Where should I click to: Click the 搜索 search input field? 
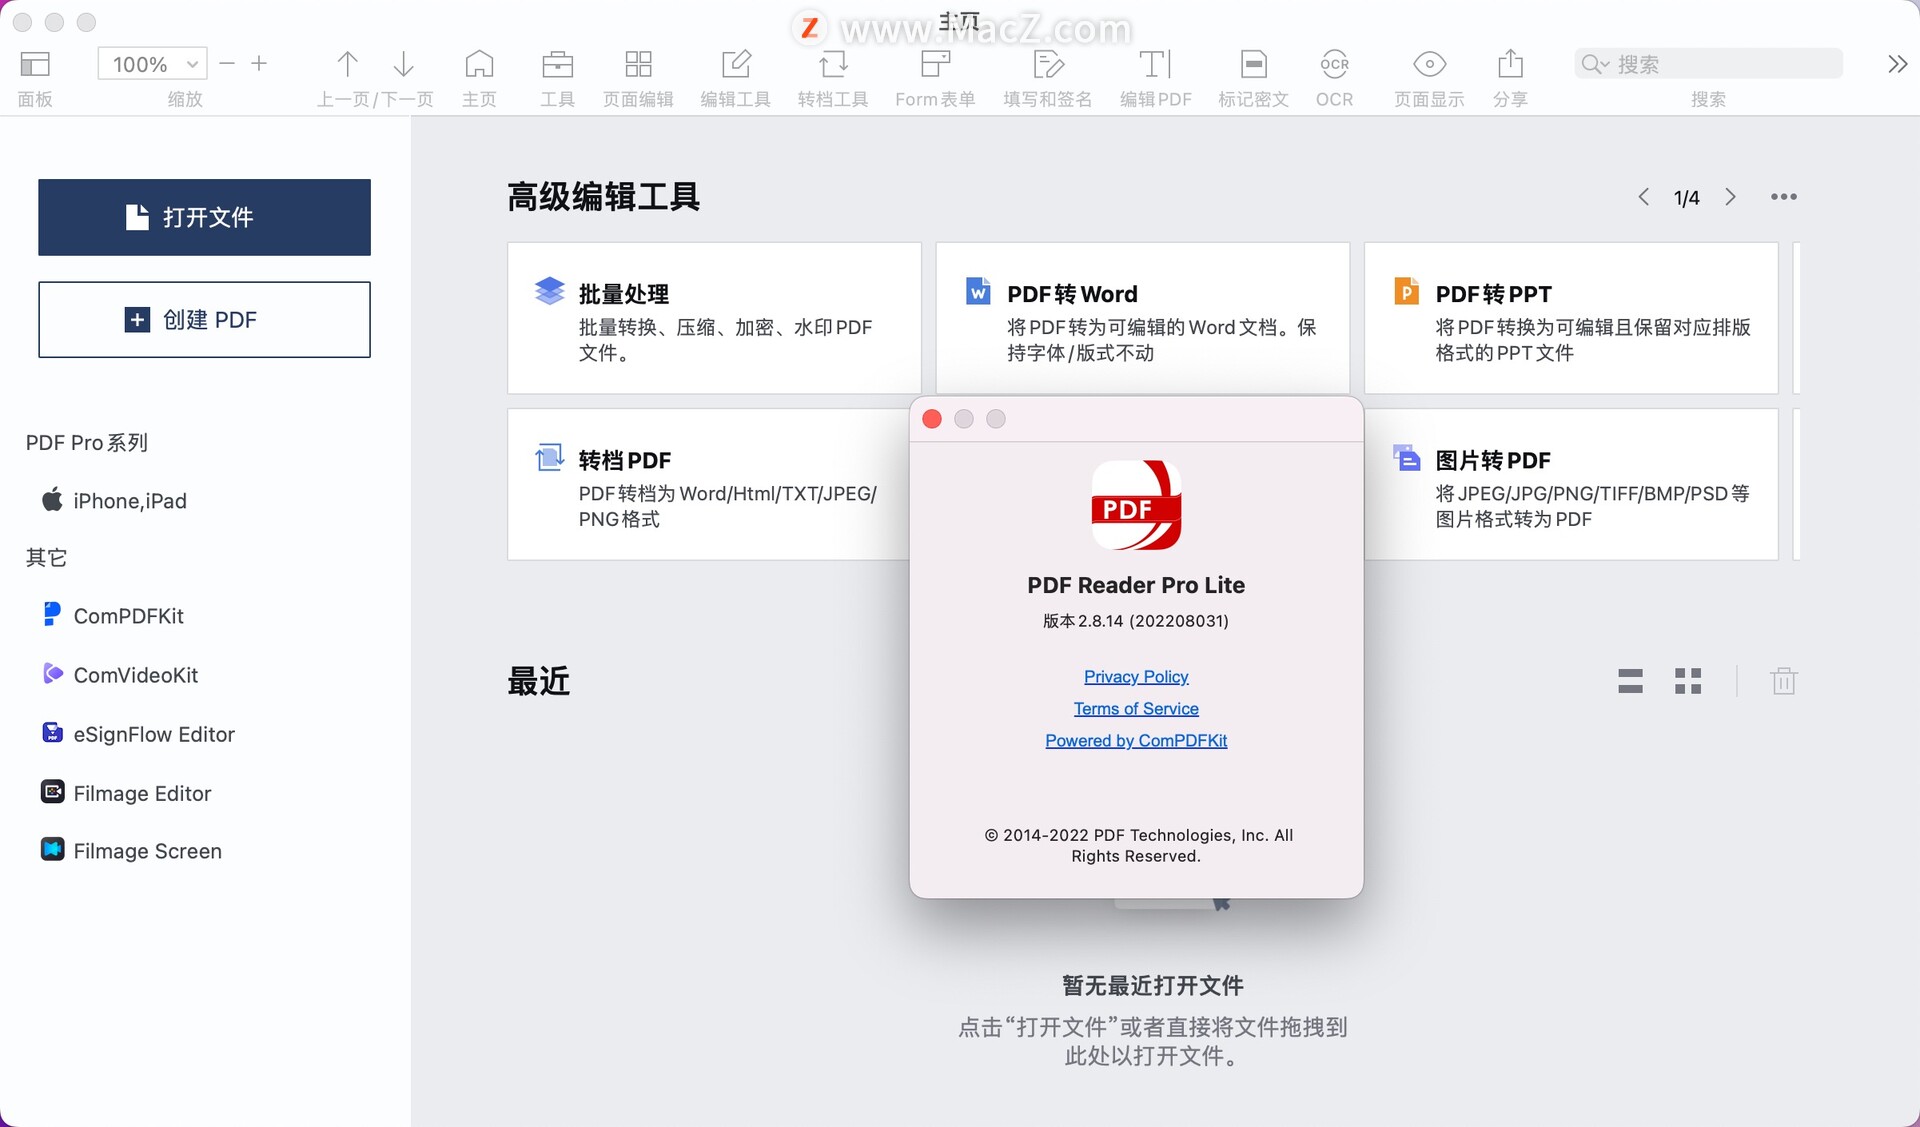(x=1710, y=63)
